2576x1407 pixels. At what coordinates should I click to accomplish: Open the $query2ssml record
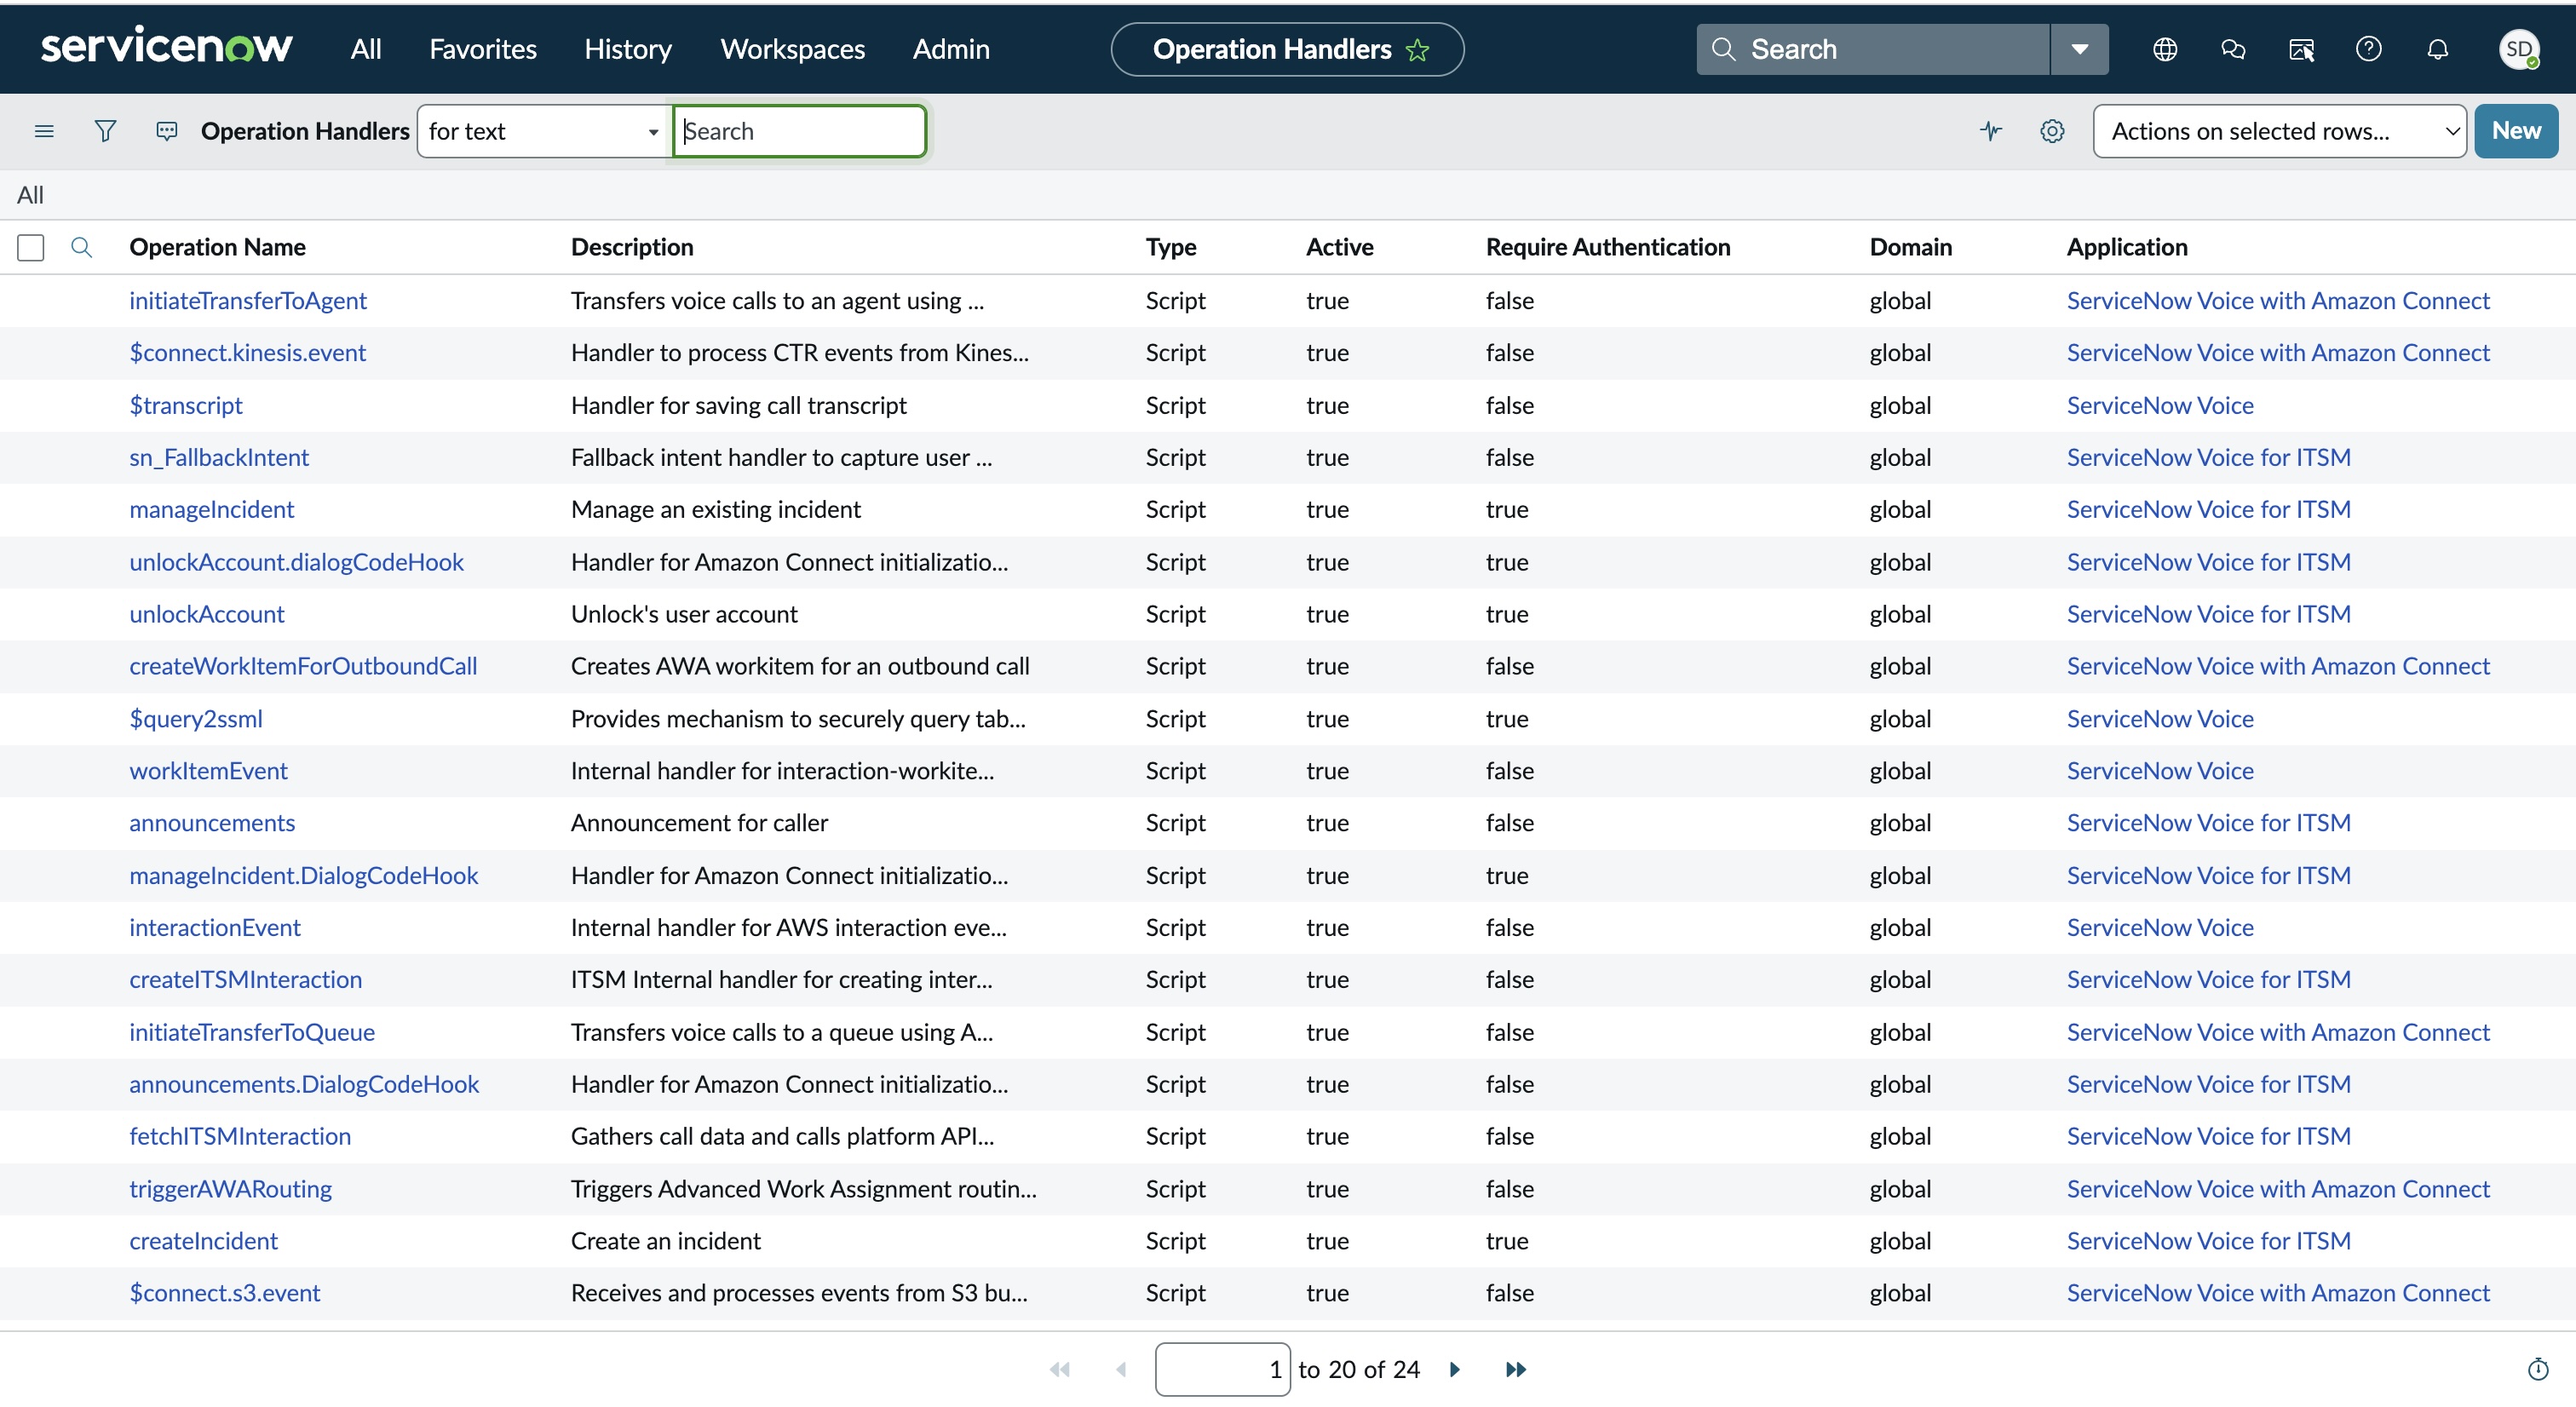(196, 719)
